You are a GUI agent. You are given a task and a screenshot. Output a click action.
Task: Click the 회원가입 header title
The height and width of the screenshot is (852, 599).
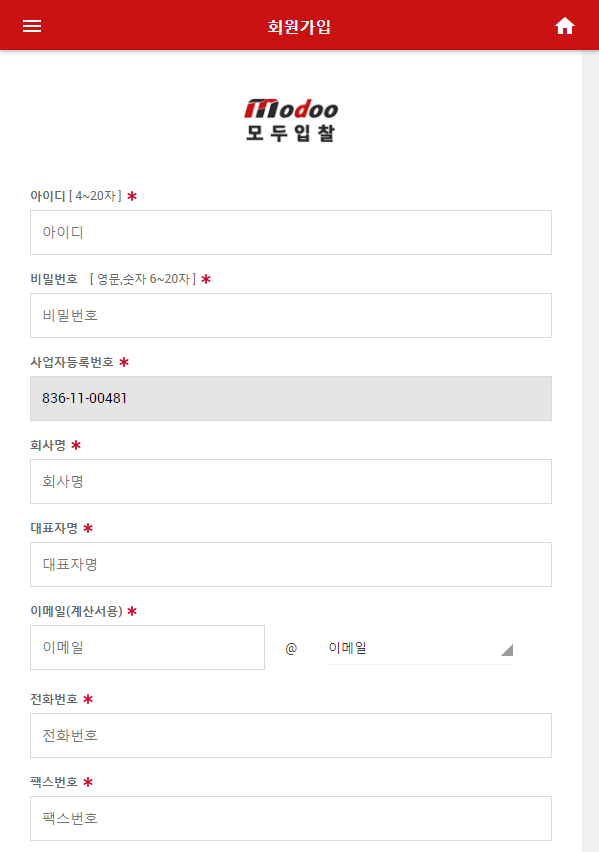click(299, 27)
